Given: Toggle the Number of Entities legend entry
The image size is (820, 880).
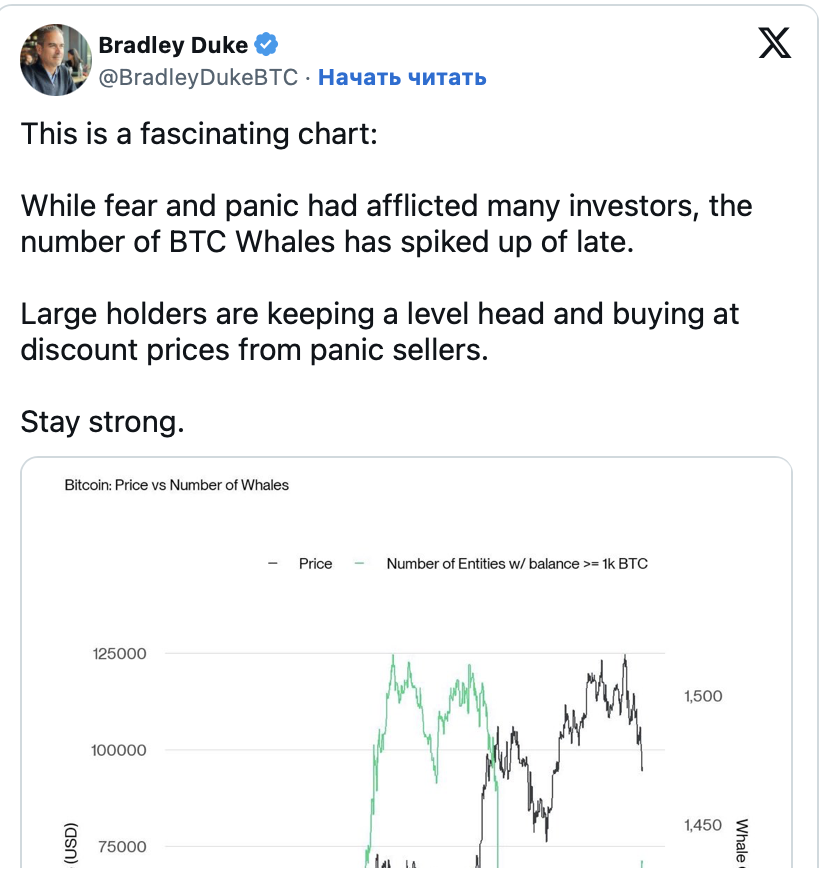Looking at the screenshot, I should (x=516, y=564).
